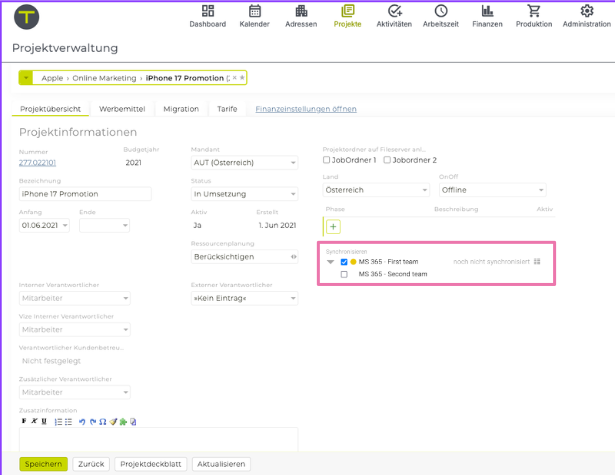615x475 pixels.
Task: Open the Finanzeinstellungen öffnen link
Action: coord(305,109)
